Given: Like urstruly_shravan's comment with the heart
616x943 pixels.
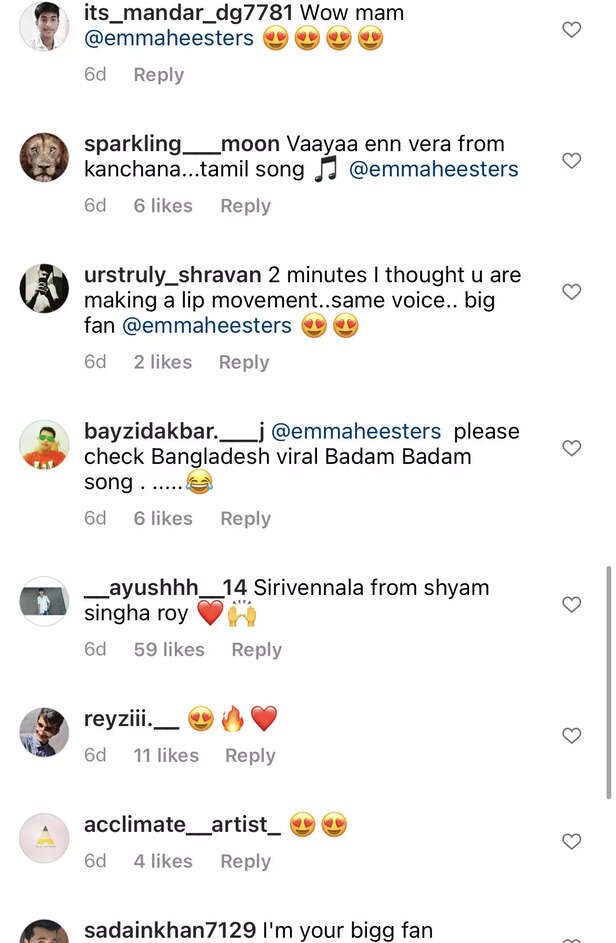Looking at the screenshot, I should pyautogui.click(x=572, y=292).
